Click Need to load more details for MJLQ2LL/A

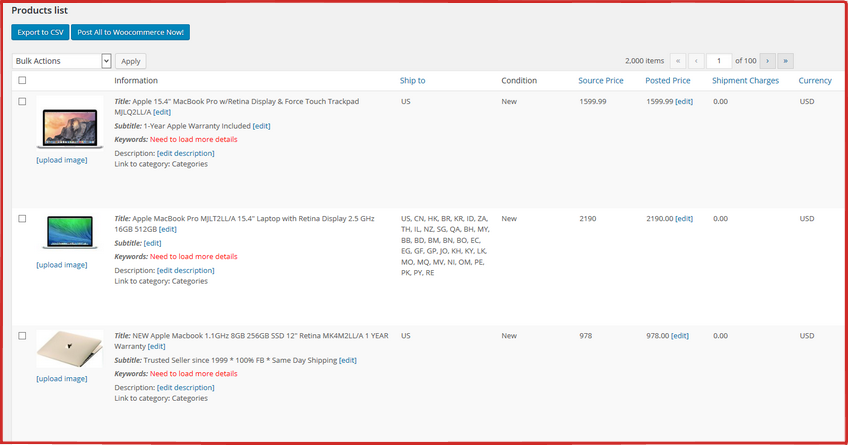tap(194, 140)
